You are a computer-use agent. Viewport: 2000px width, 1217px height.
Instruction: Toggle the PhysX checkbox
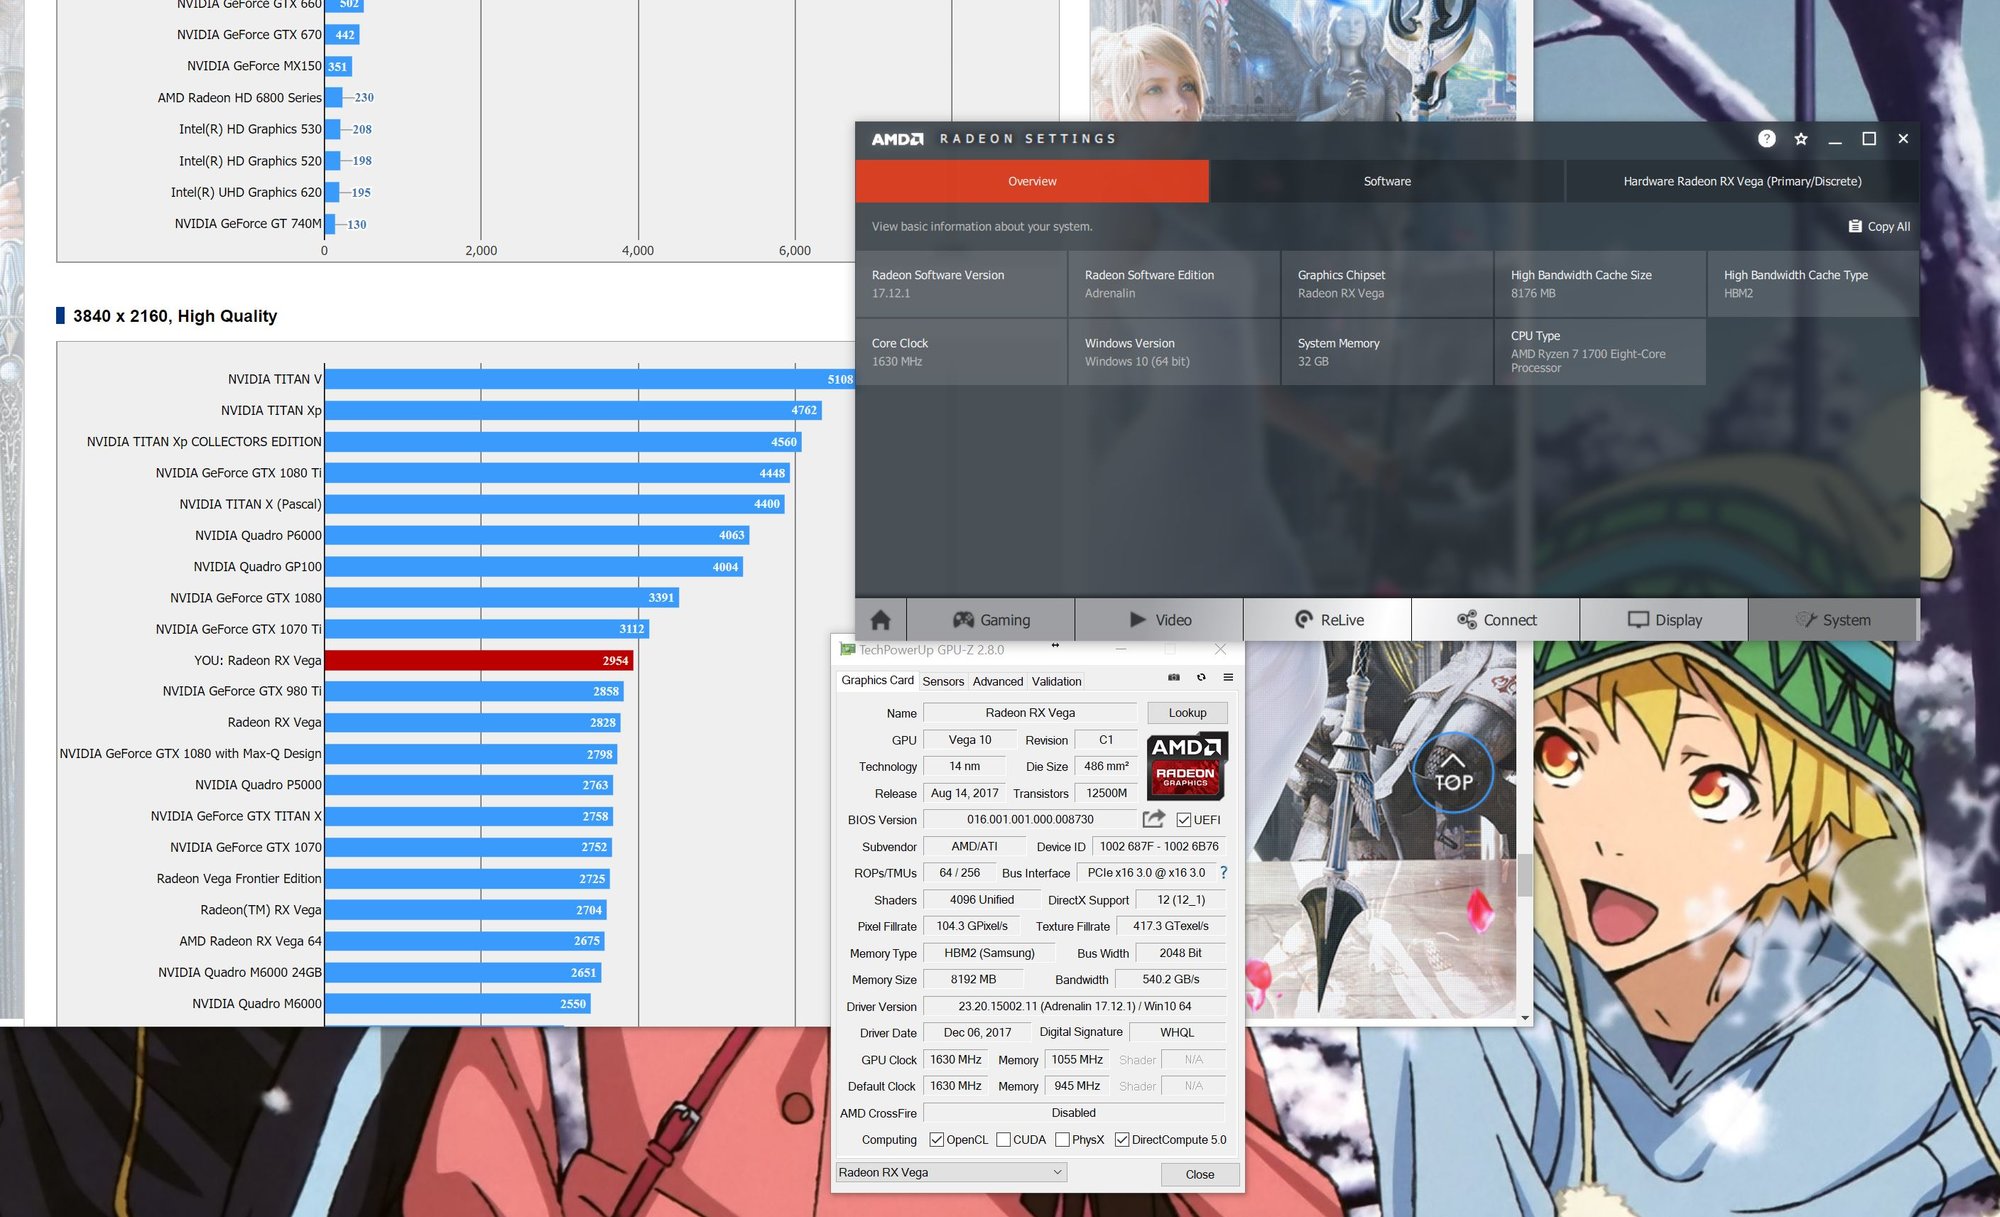click(x=1062, y=1140)
